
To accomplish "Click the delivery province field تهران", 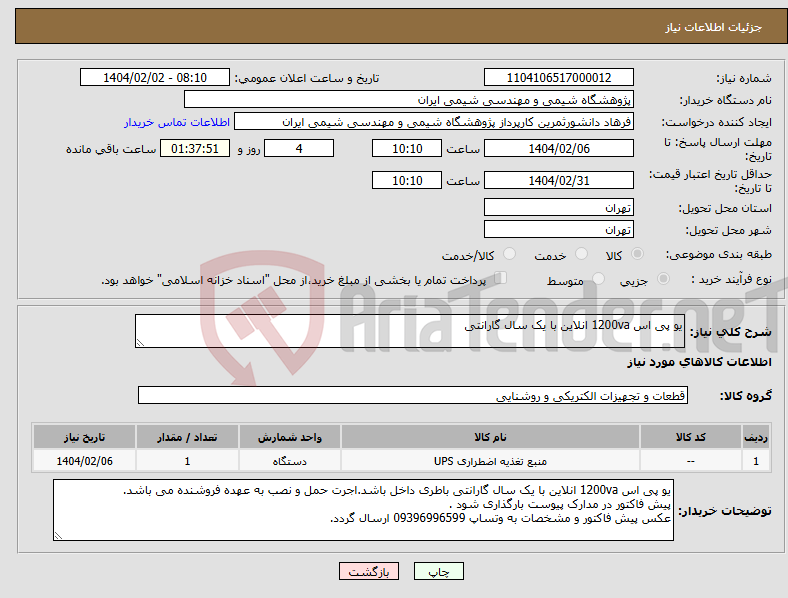I will click(x=558, y=207).
